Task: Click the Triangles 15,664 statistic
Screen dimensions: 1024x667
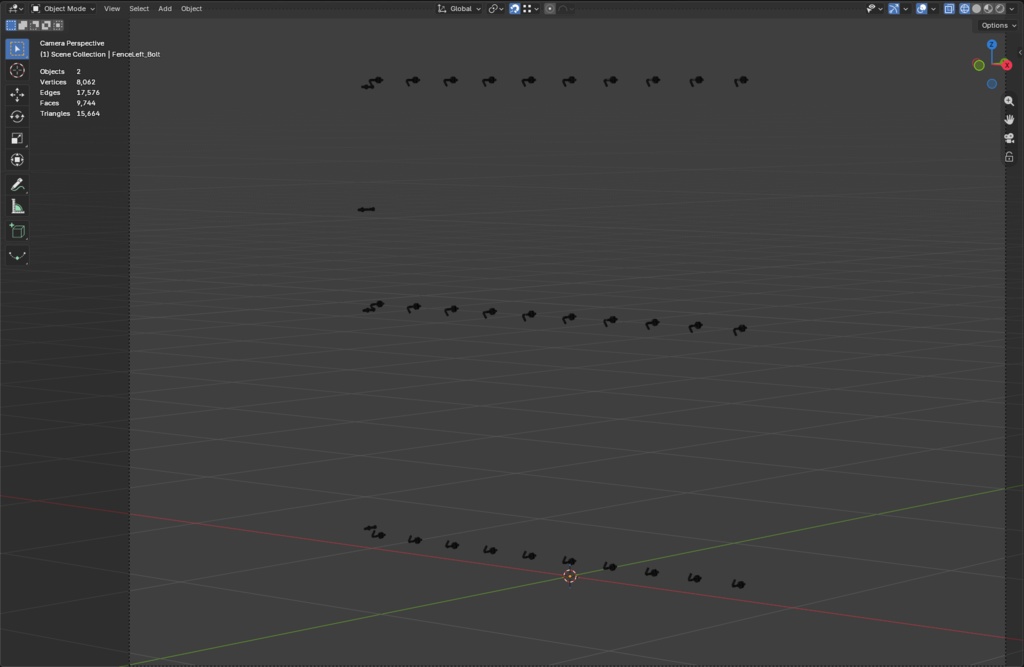Action: [x=70, y=114]
